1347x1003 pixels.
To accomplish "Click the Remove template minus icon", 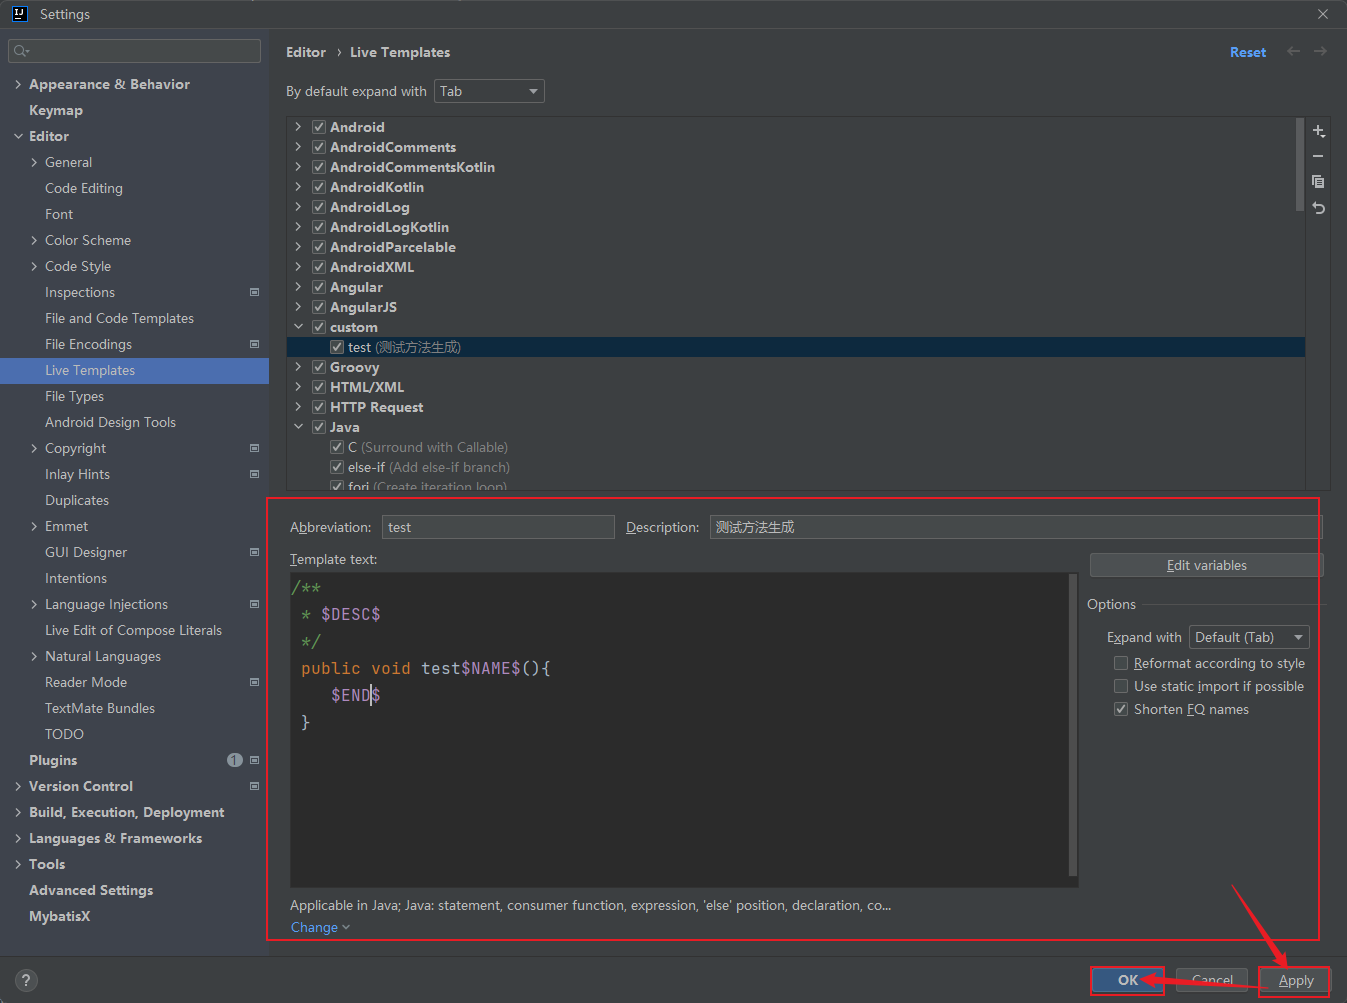I will click(1318, 156).
